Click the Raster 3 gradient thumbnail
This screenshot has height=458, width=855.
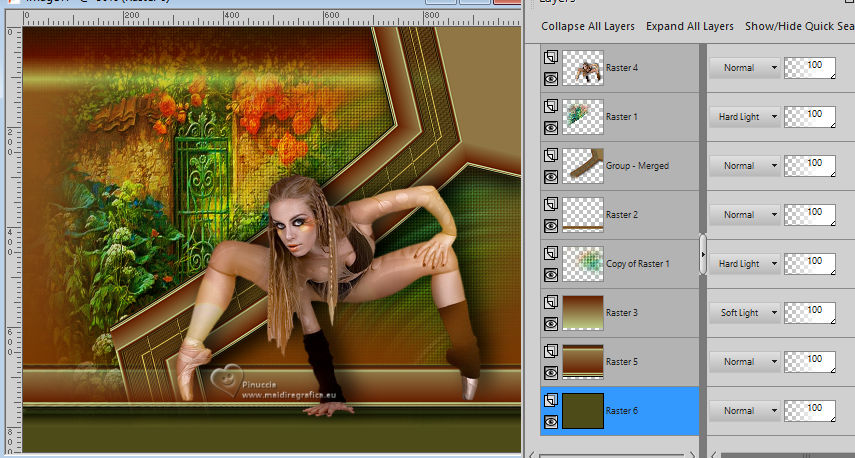coord(583,313)
